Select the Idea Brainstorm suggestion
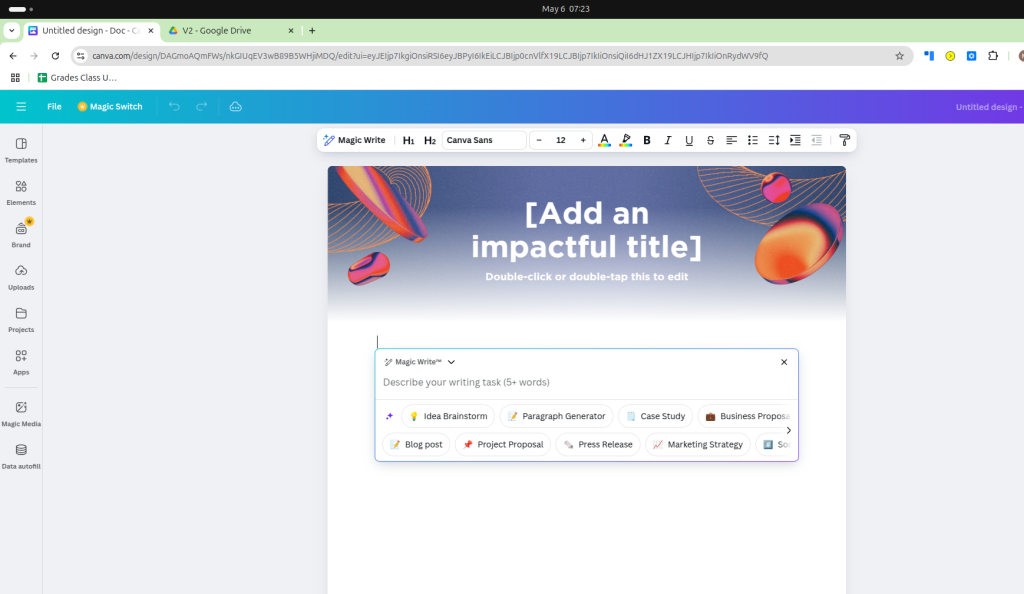 point(448,416)
